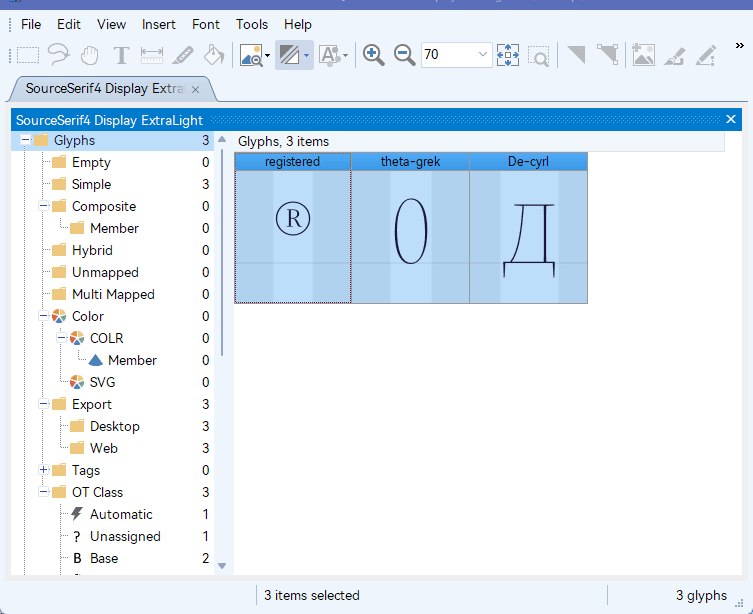Select the theta-grek glyph cell
Image resolution: width=753 pixels, height=614 pixels.
(x=410, y=228)
